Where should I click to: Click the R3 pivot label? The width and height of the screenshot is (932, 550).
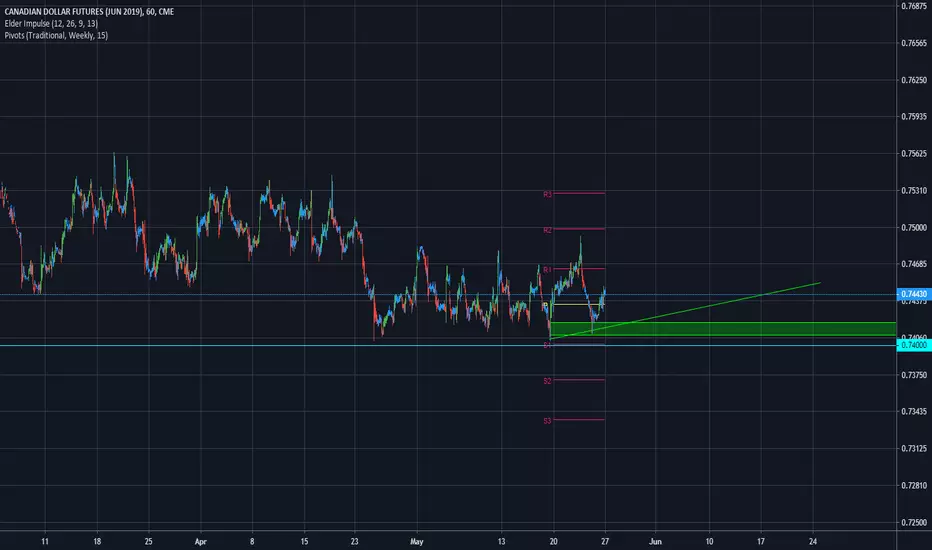tap(547, 194)
